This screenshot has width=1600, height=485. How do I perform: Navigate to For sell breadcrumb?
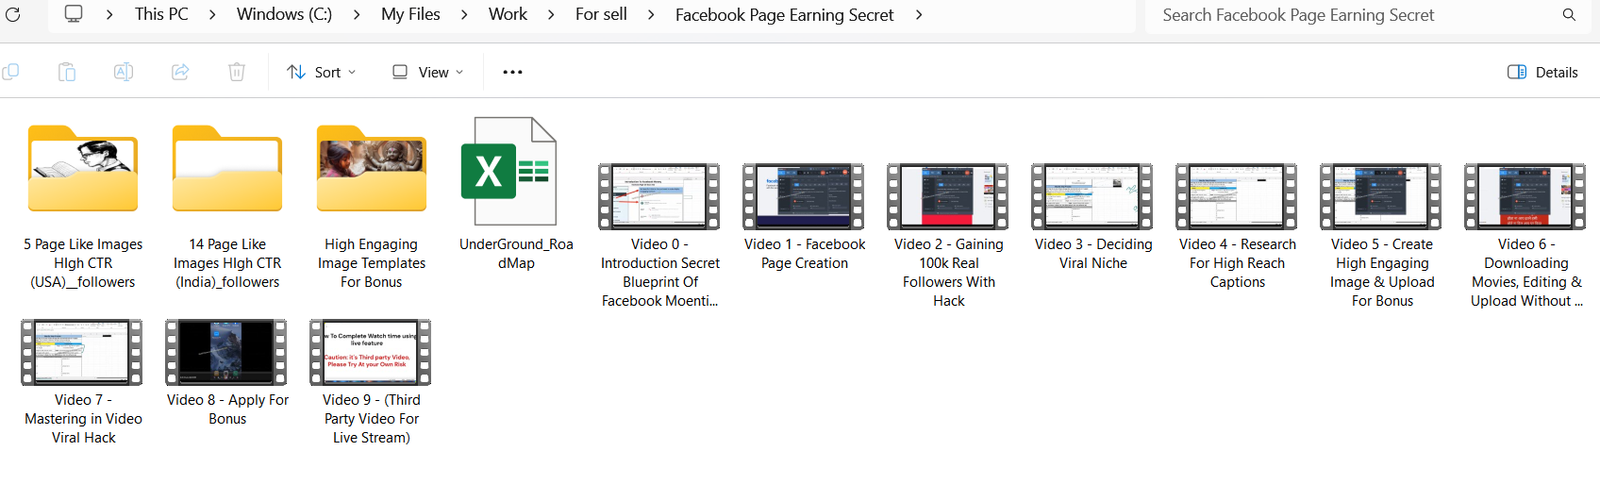pyautogui.click(x=601, y=14)
